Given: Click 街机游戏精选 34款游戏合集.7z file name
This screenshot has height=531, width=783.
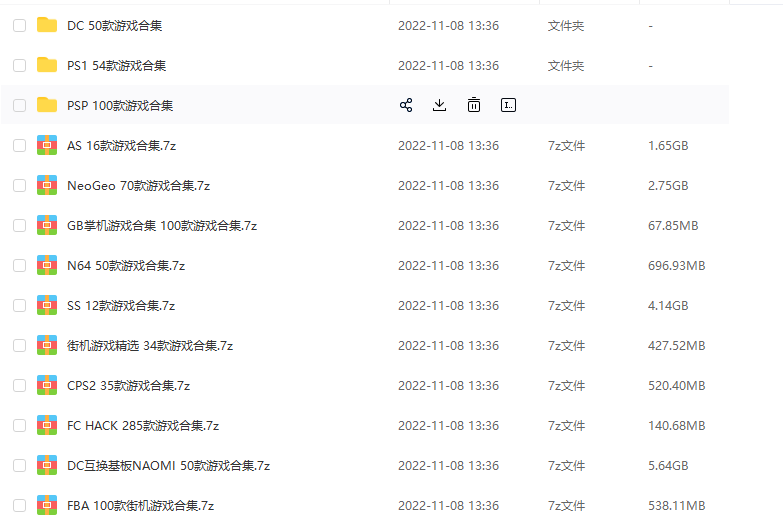Looking at the screenshot, I should tap(150, 345).
